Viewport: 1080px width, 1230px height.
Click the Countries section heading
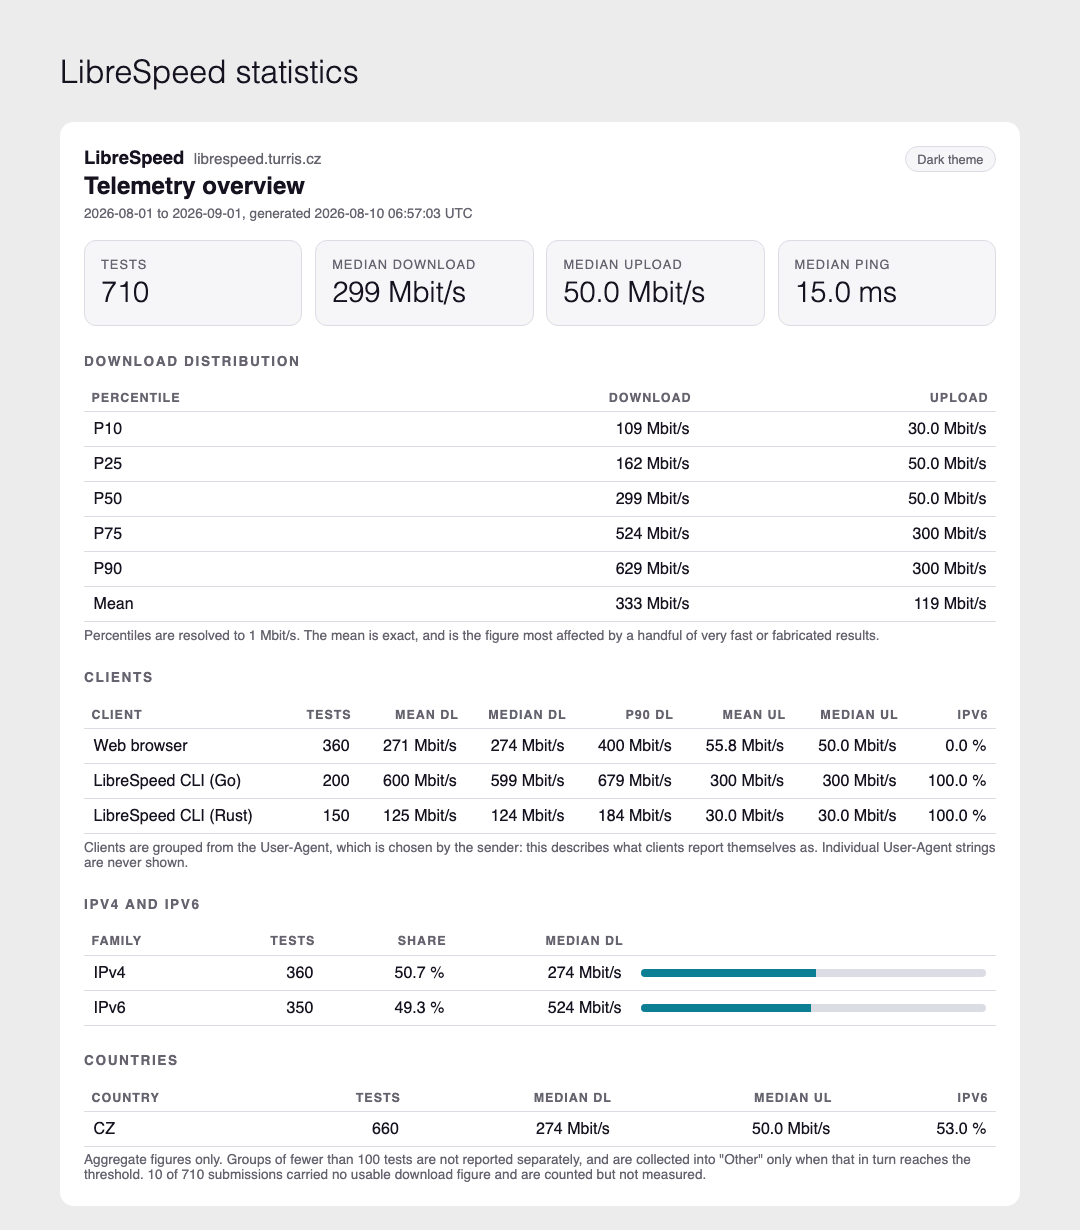pyautogui.click(x=131, y=1060)
